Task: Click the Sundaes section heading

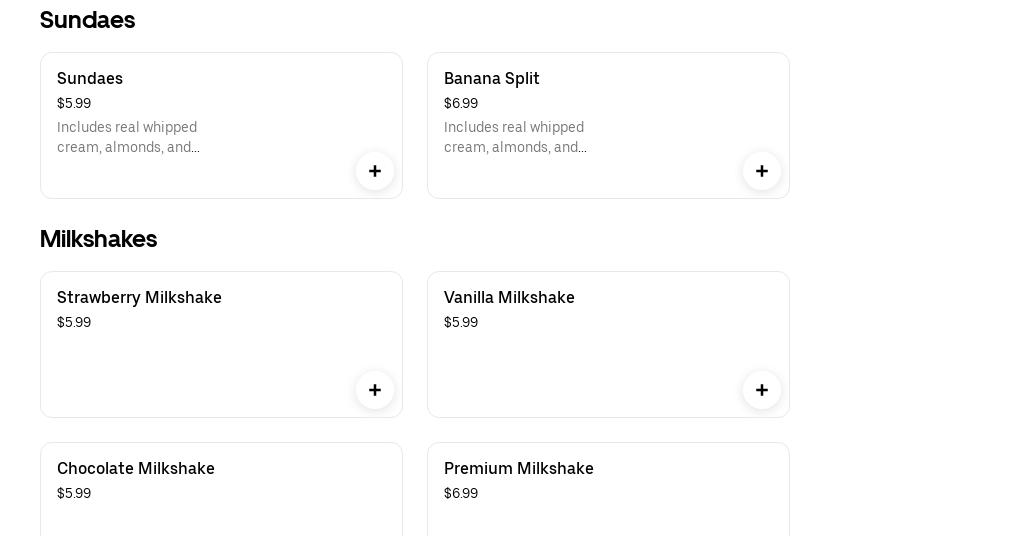Action: (87, 20)
